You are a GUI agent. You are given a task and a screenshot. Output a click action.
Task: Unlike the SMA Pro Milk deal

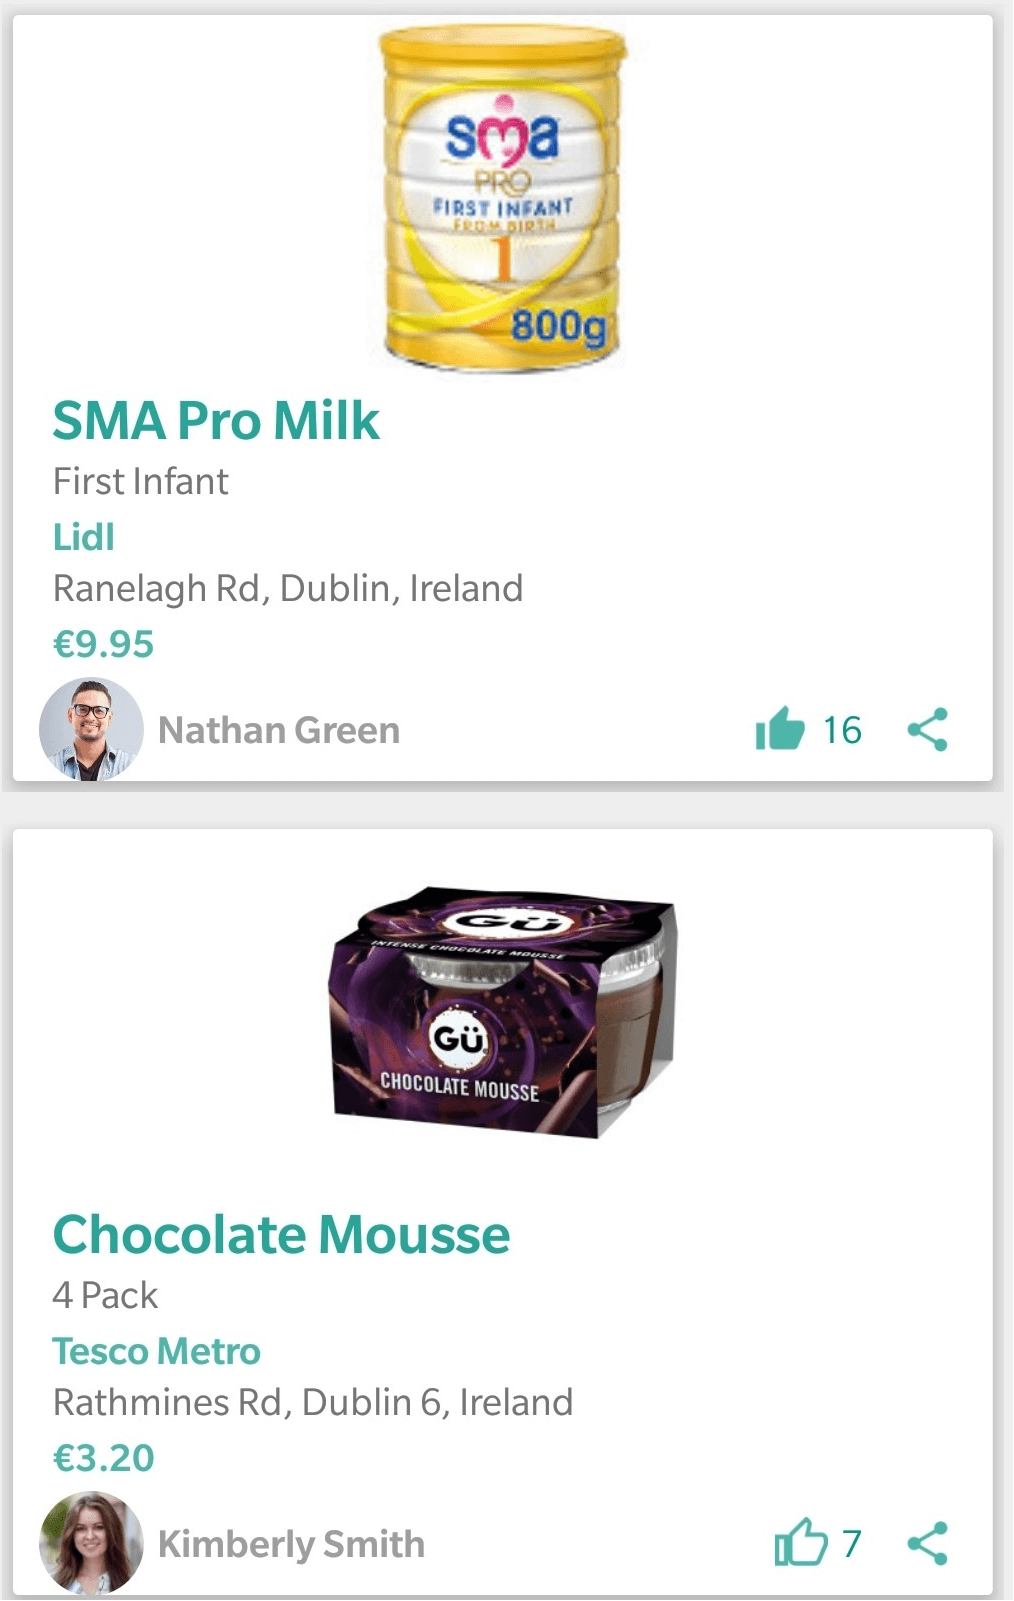pos(780,729)
